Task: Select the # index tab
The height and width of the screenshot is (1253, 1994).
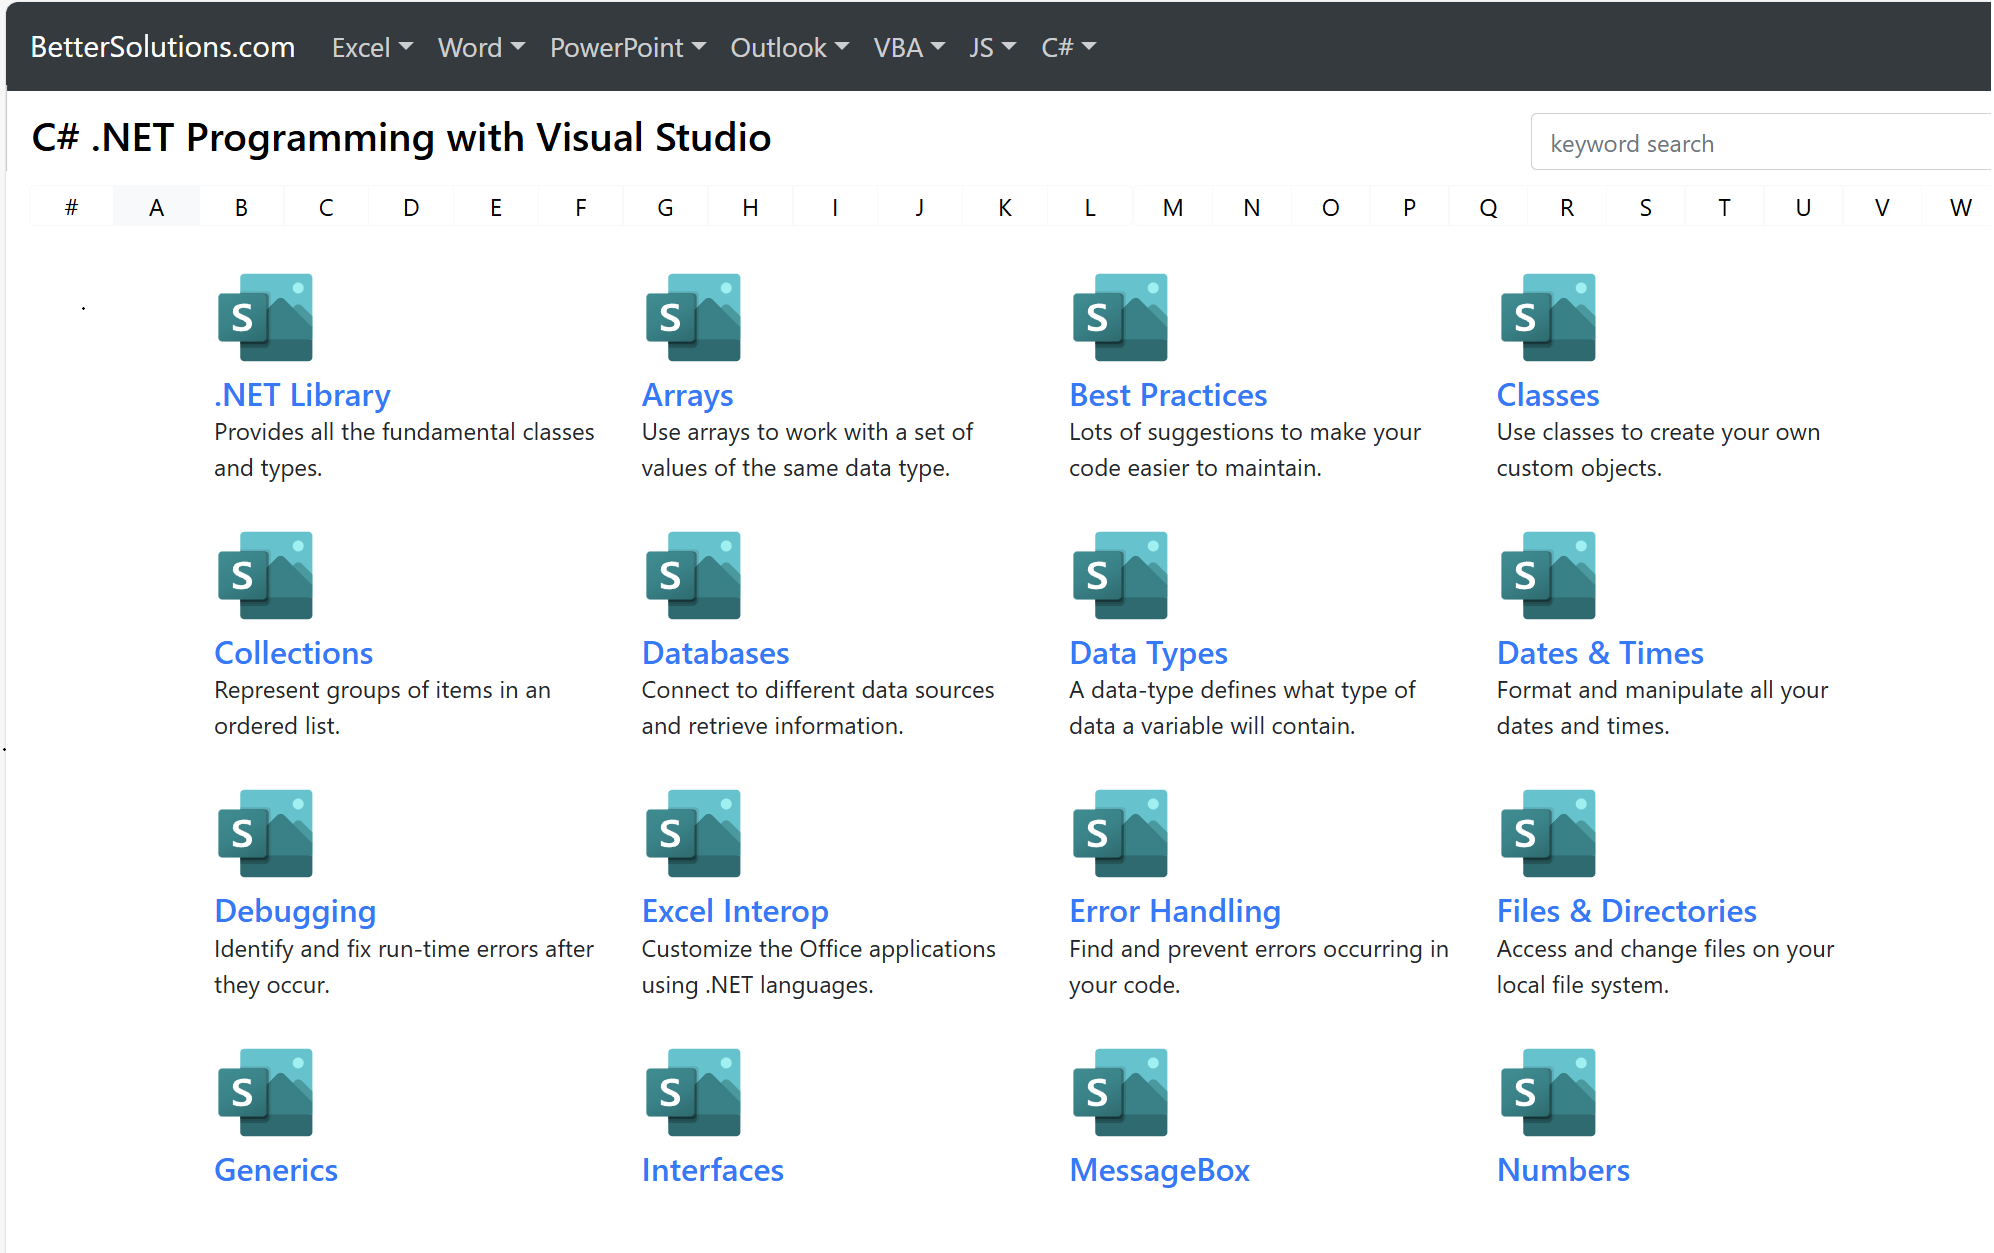Action: coord(71,207)
